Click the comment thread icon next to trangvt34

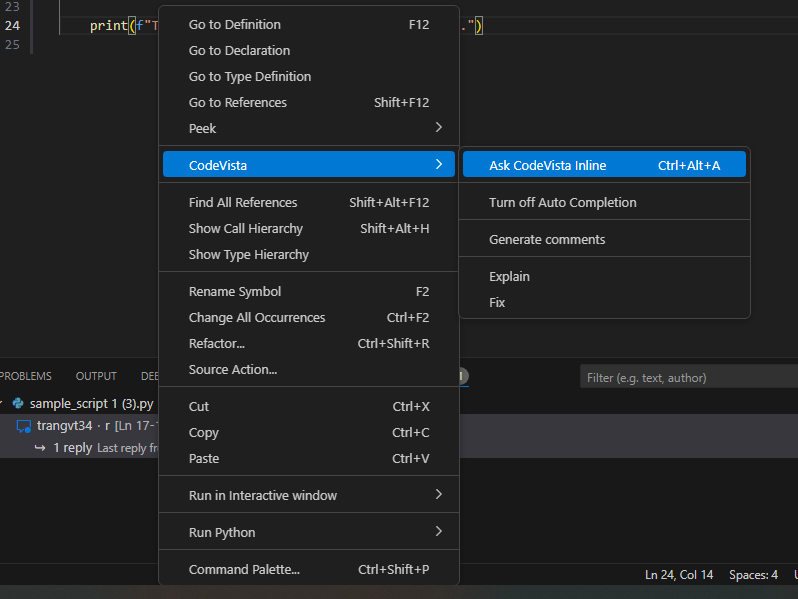pos(23,426)
